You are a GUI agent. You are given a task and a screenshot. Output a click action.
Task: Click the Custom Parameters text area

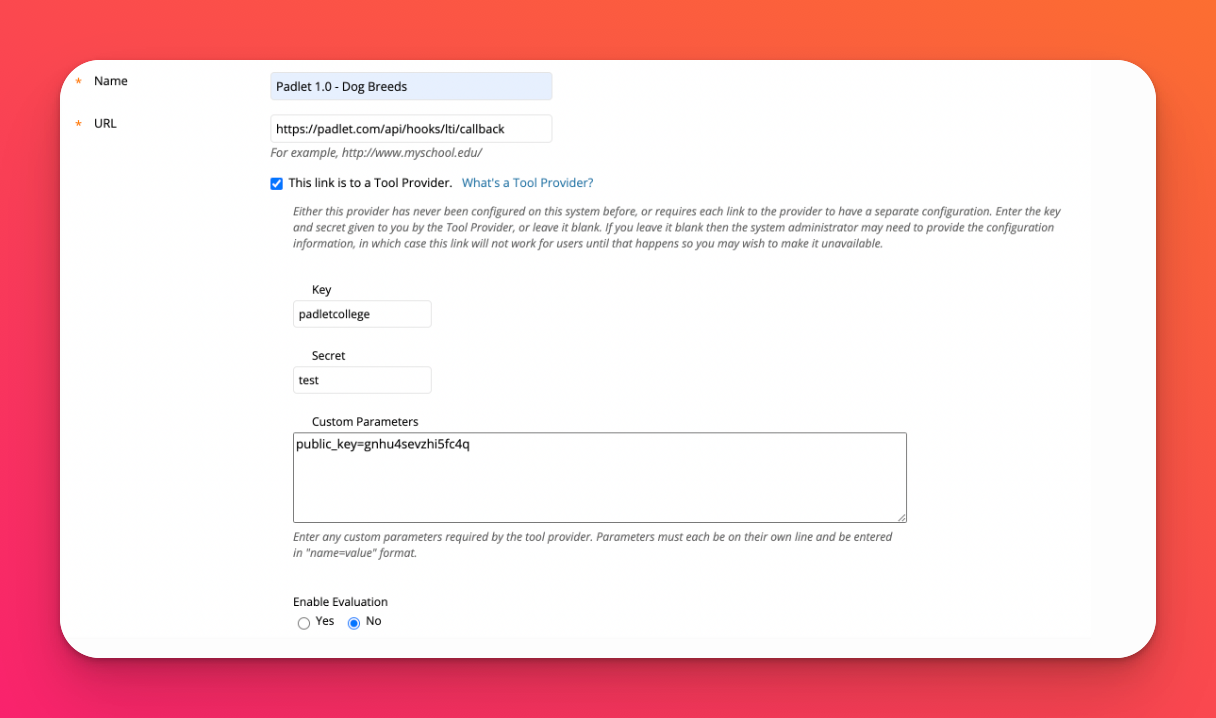click(600, 477)
